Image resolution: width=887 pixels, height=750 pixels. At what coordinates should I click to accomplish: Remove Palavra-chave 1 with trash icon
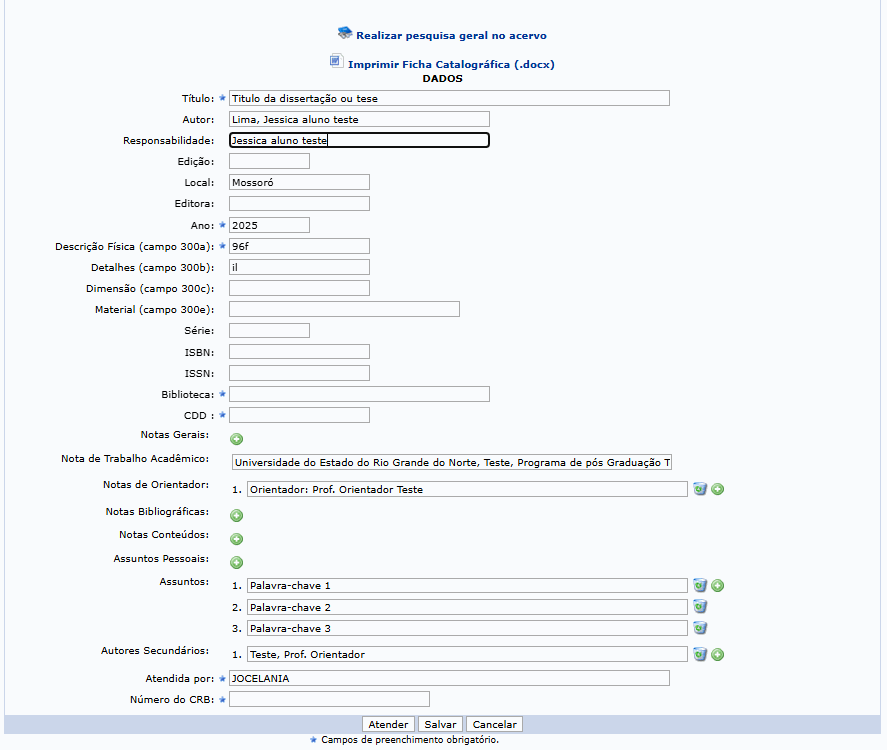pos(700,586)
